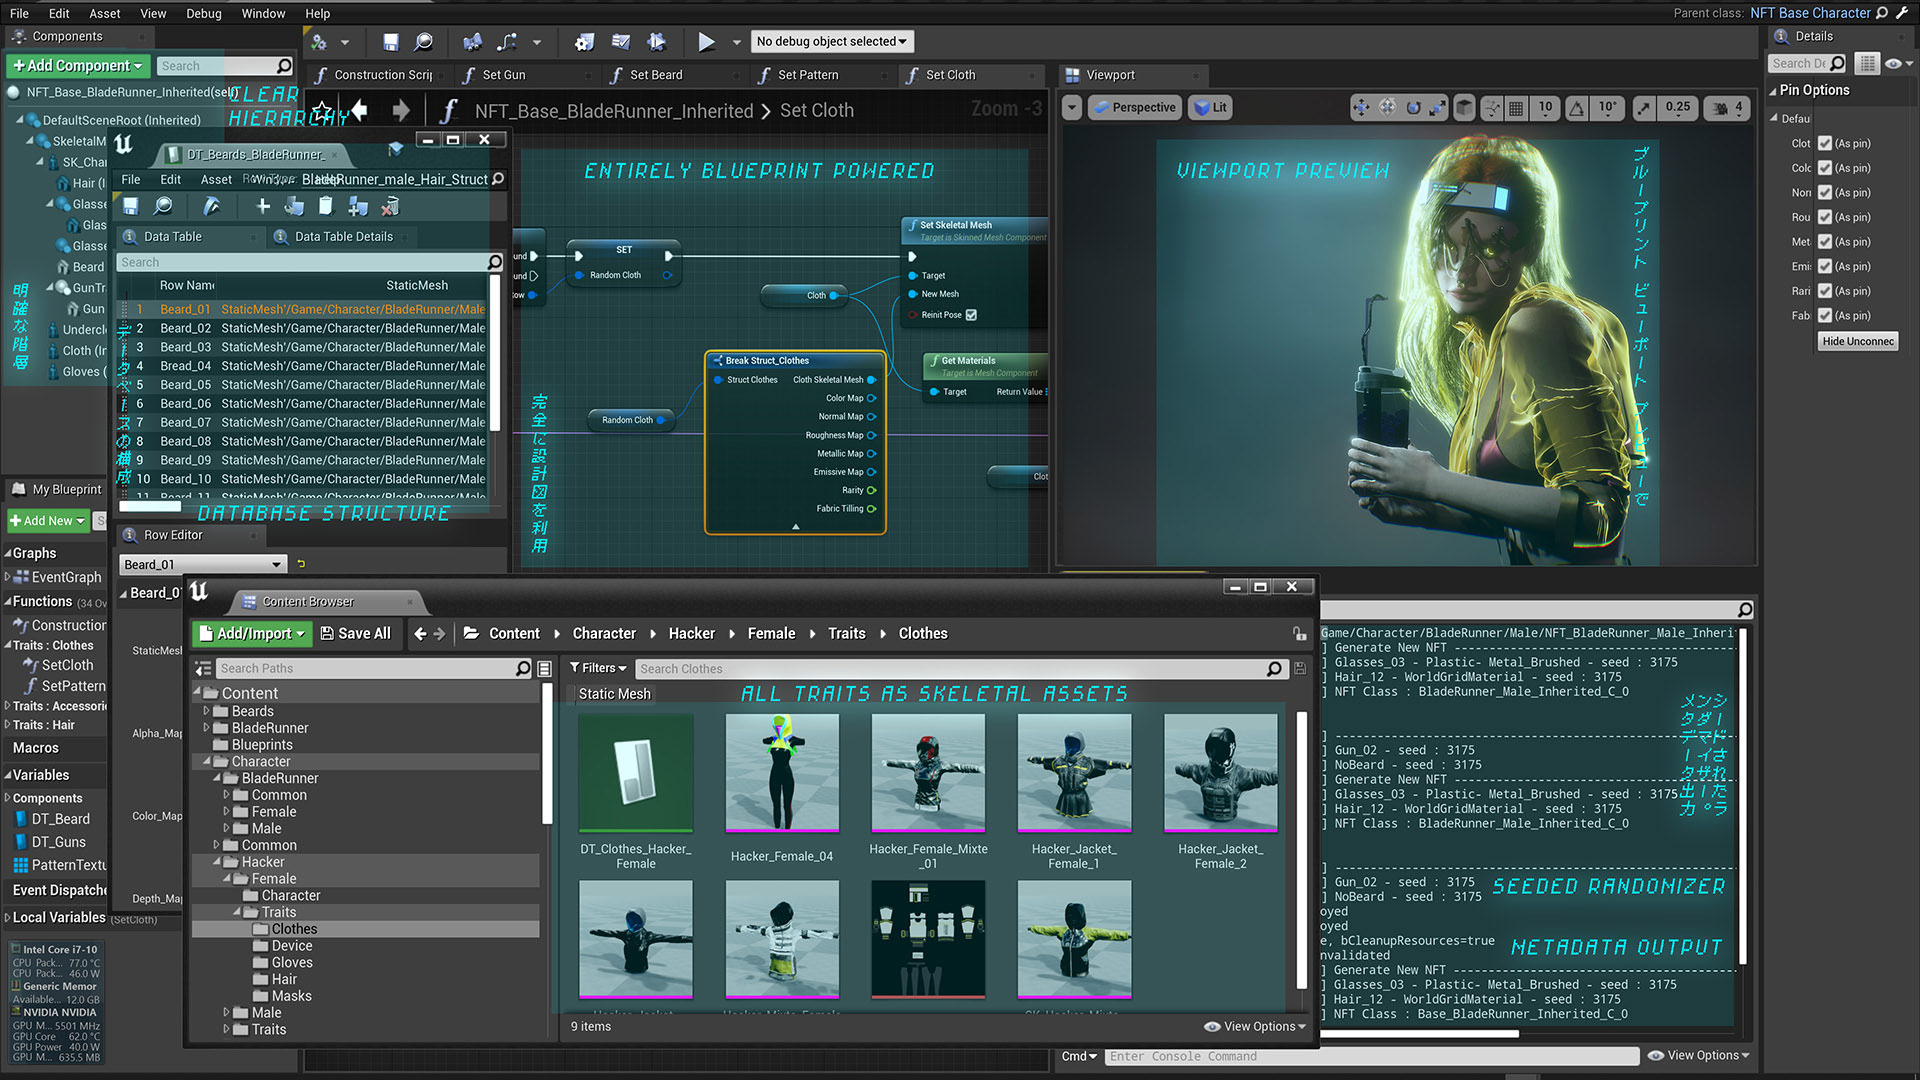Click the Content Browser lock icon
Viewport: 1920px width, 1080px height.
1299,634
